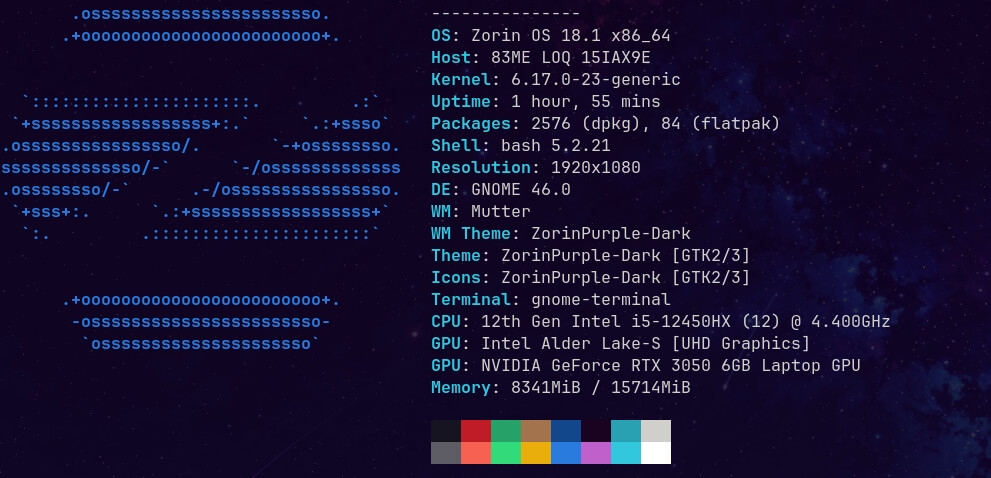
Task: Click the white color block
Action: coord(656,453)
